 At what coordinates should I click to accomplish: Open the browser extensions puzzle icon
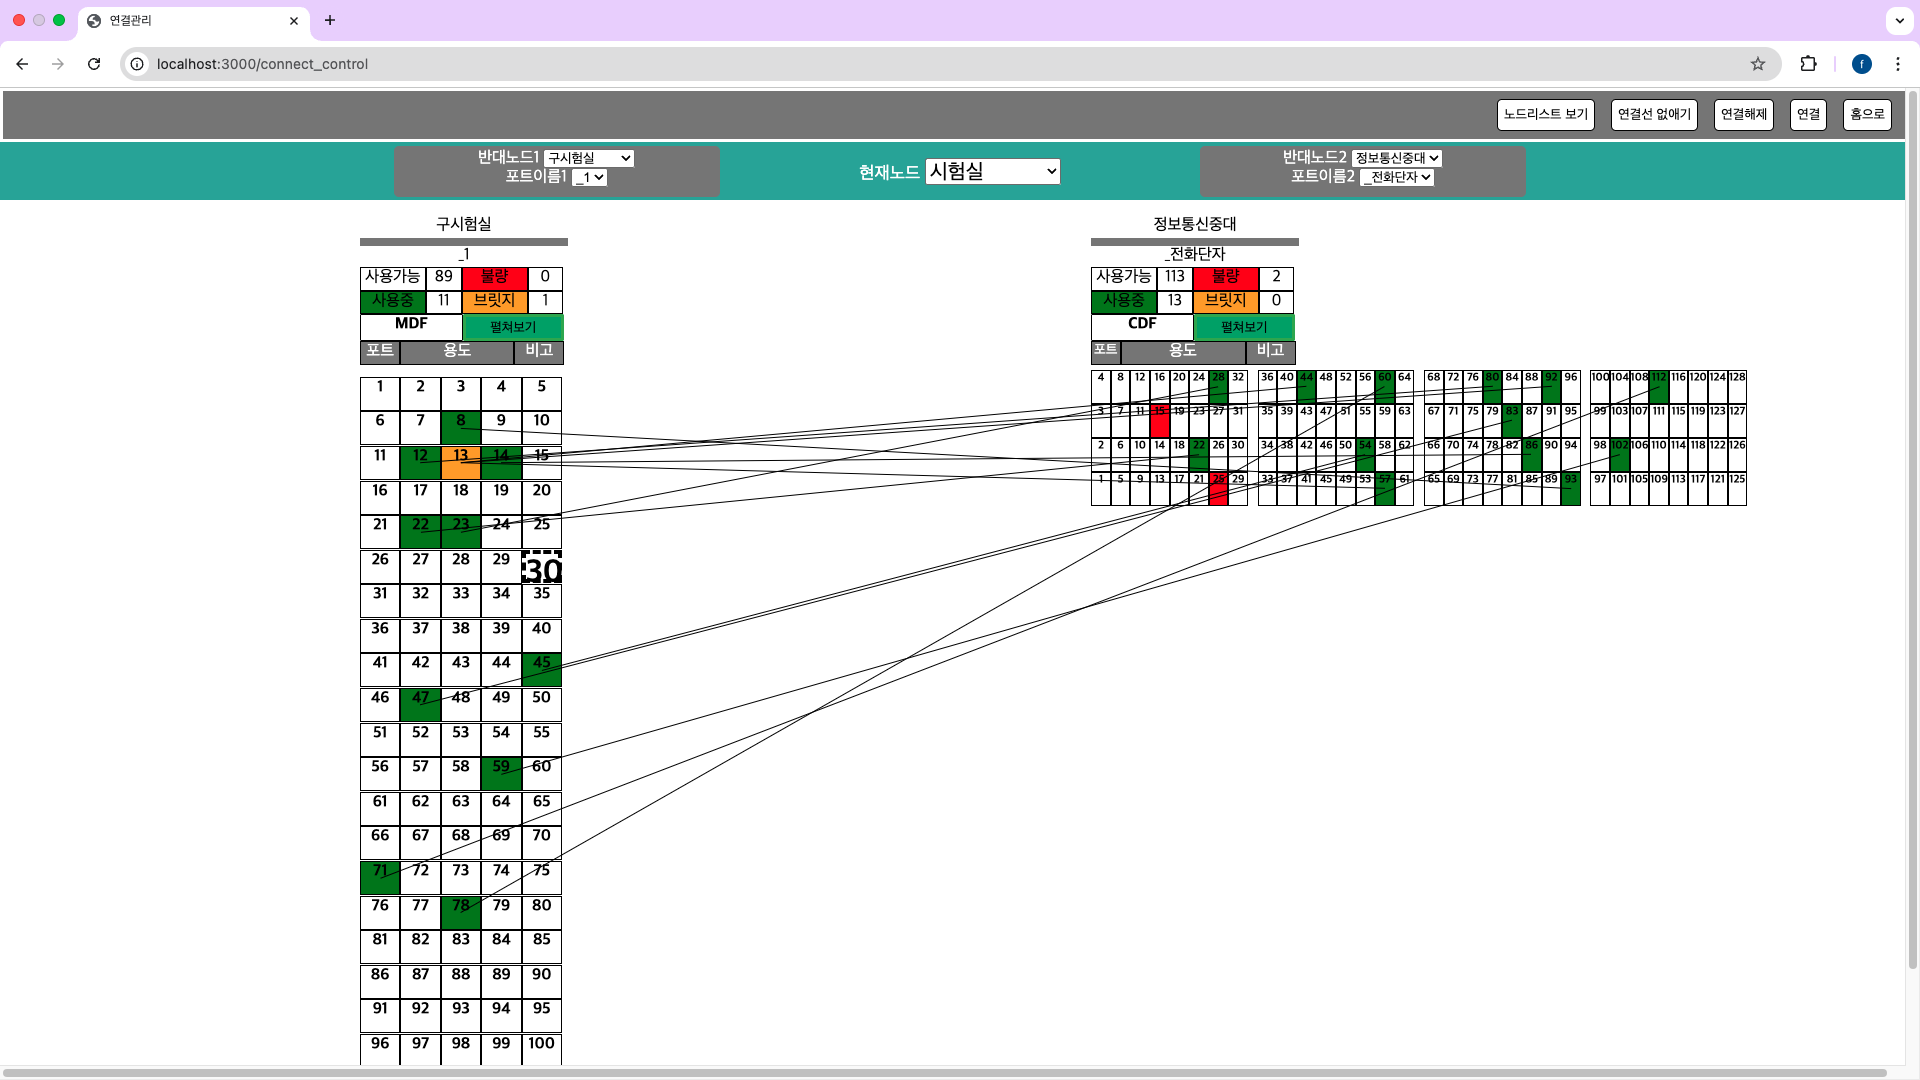pos(1808,64)
